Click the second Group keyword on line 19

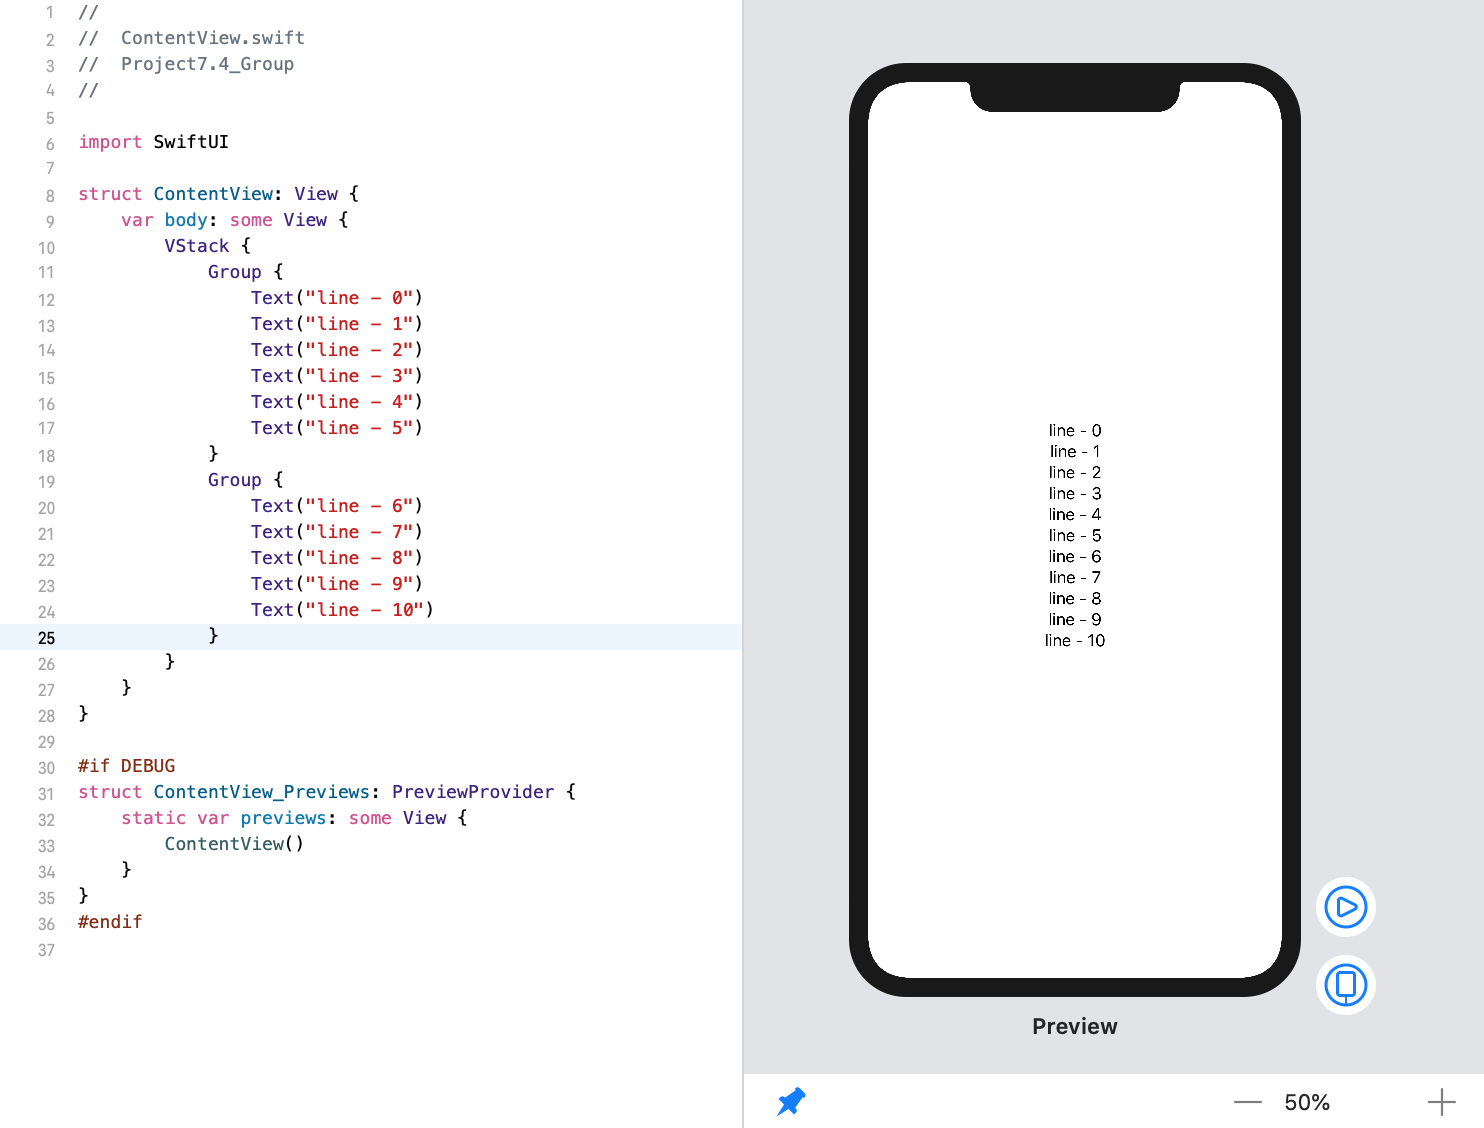pyautogui.click(x=234, y=480)
